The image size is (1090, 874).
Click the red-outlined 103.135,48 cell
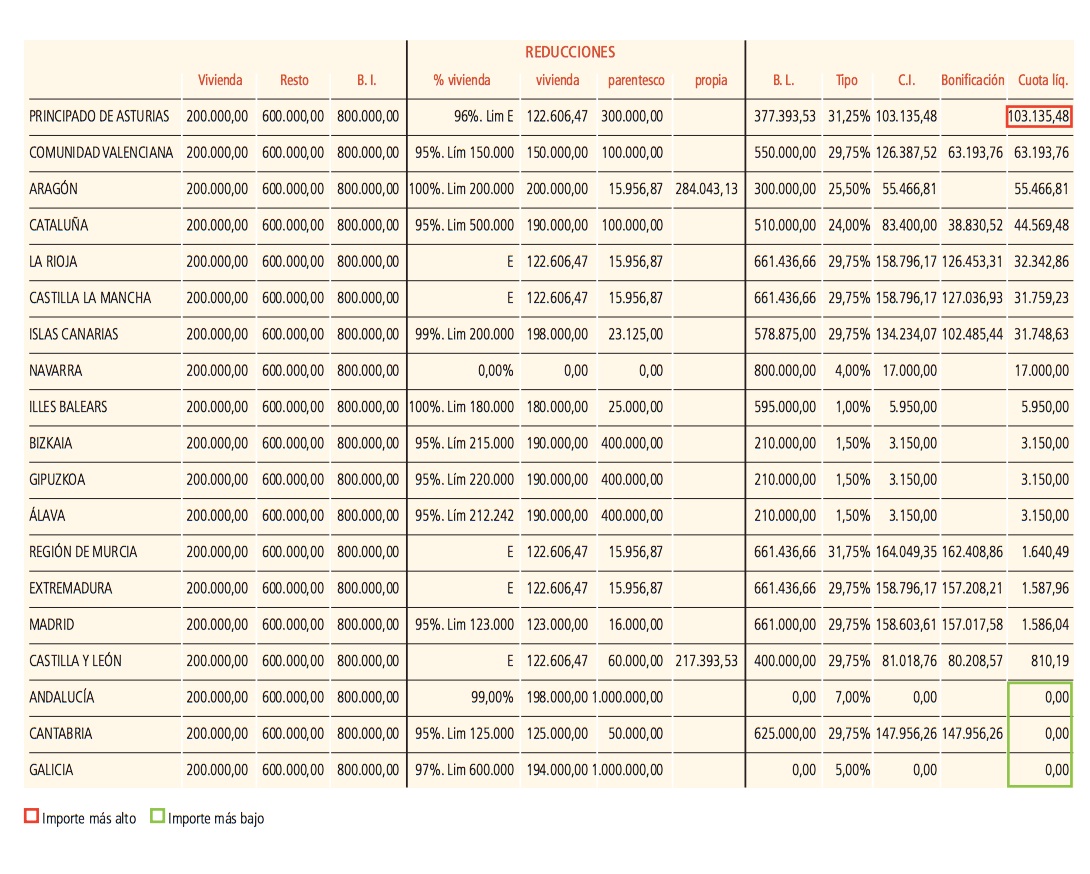1039,116
